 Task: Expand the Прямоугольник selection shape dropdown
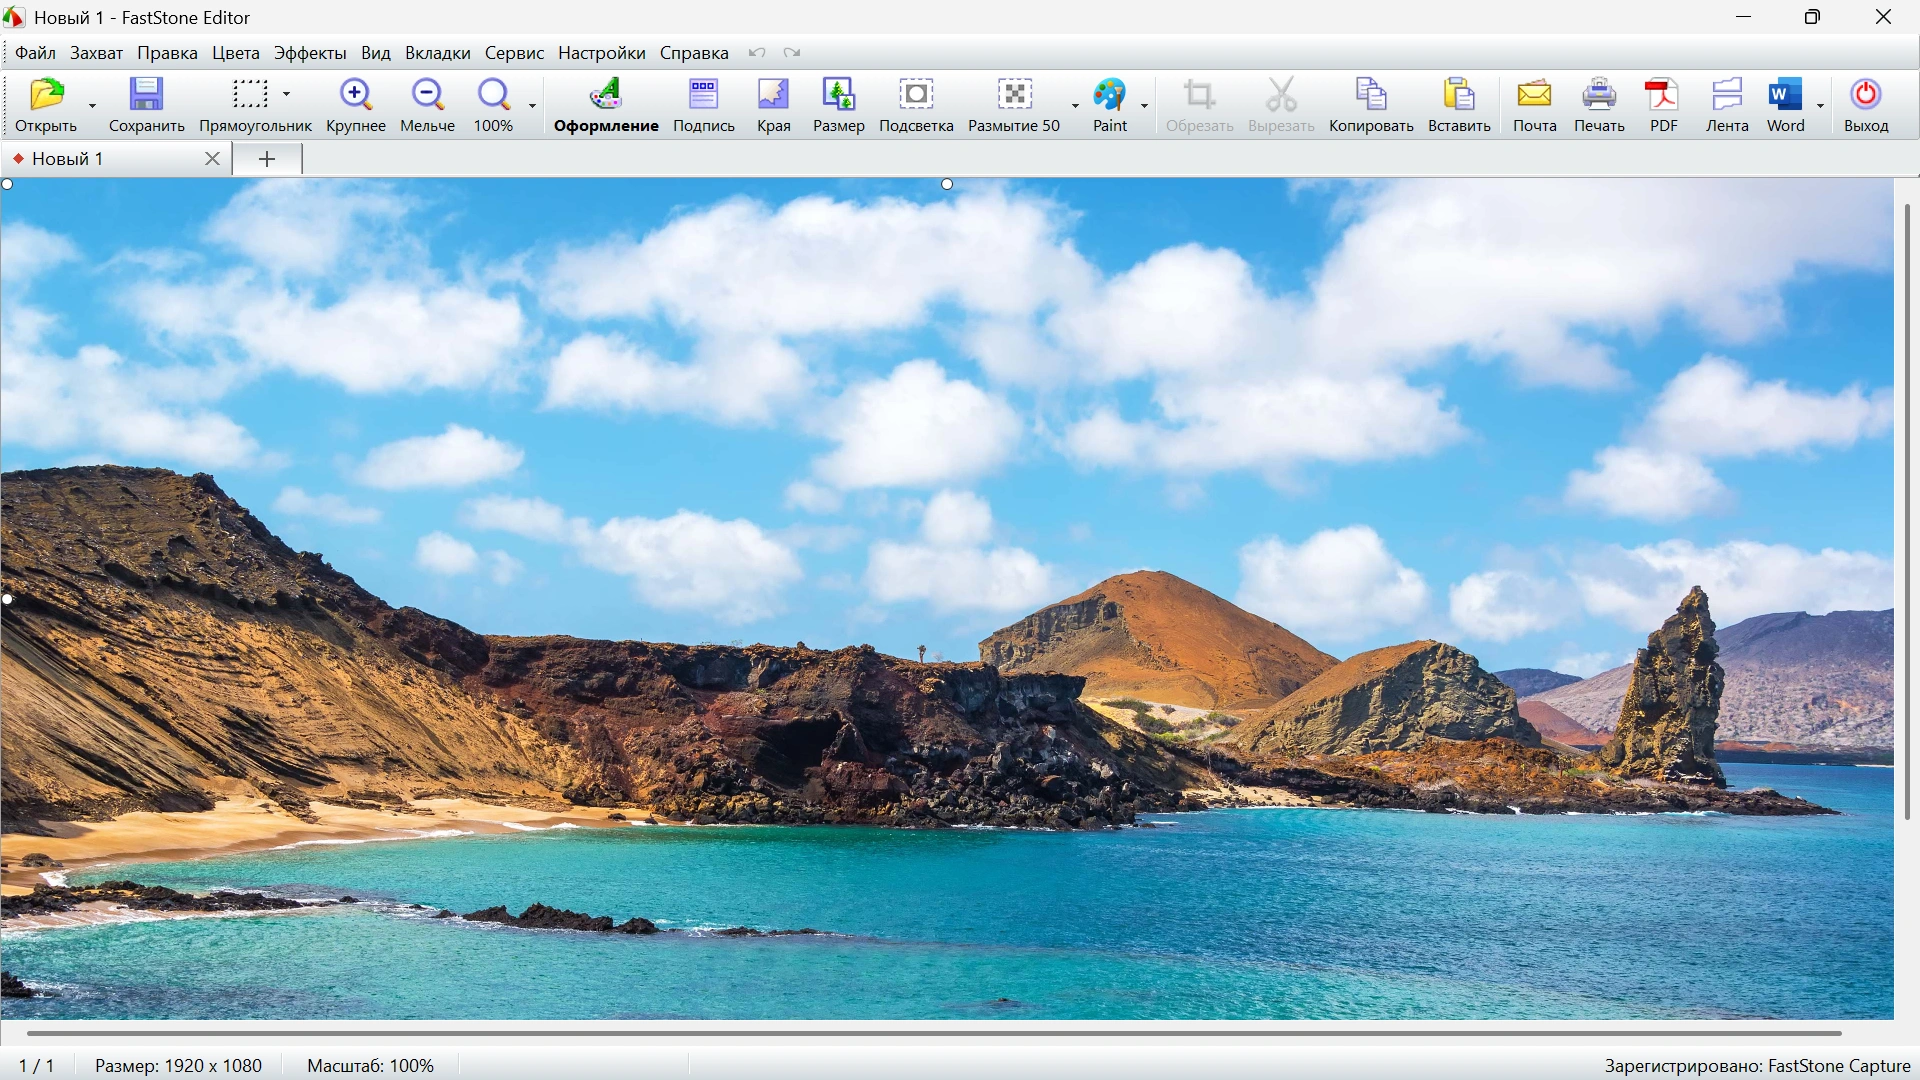coord(287,94)
